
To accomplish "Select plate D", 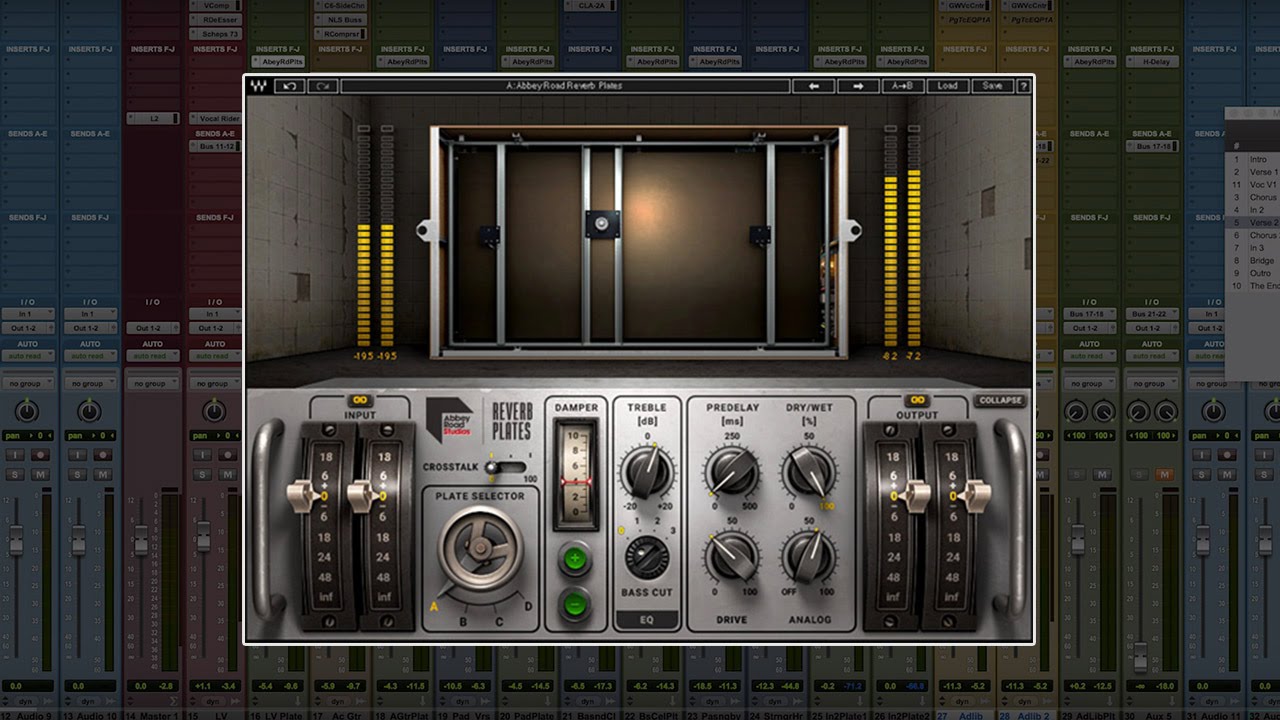I will (528, 606).
